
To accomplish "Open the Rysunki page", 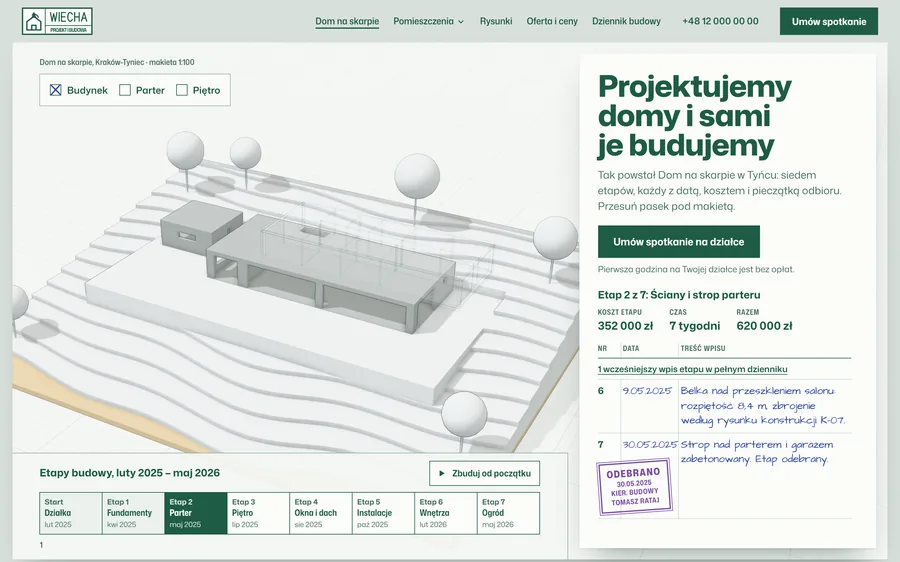I will [496, 21].
